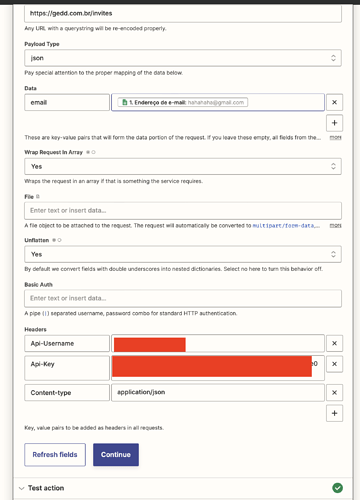360x500 pixels.
Task: Expand the Test action section chevron
Action: [x=22, y=488]
